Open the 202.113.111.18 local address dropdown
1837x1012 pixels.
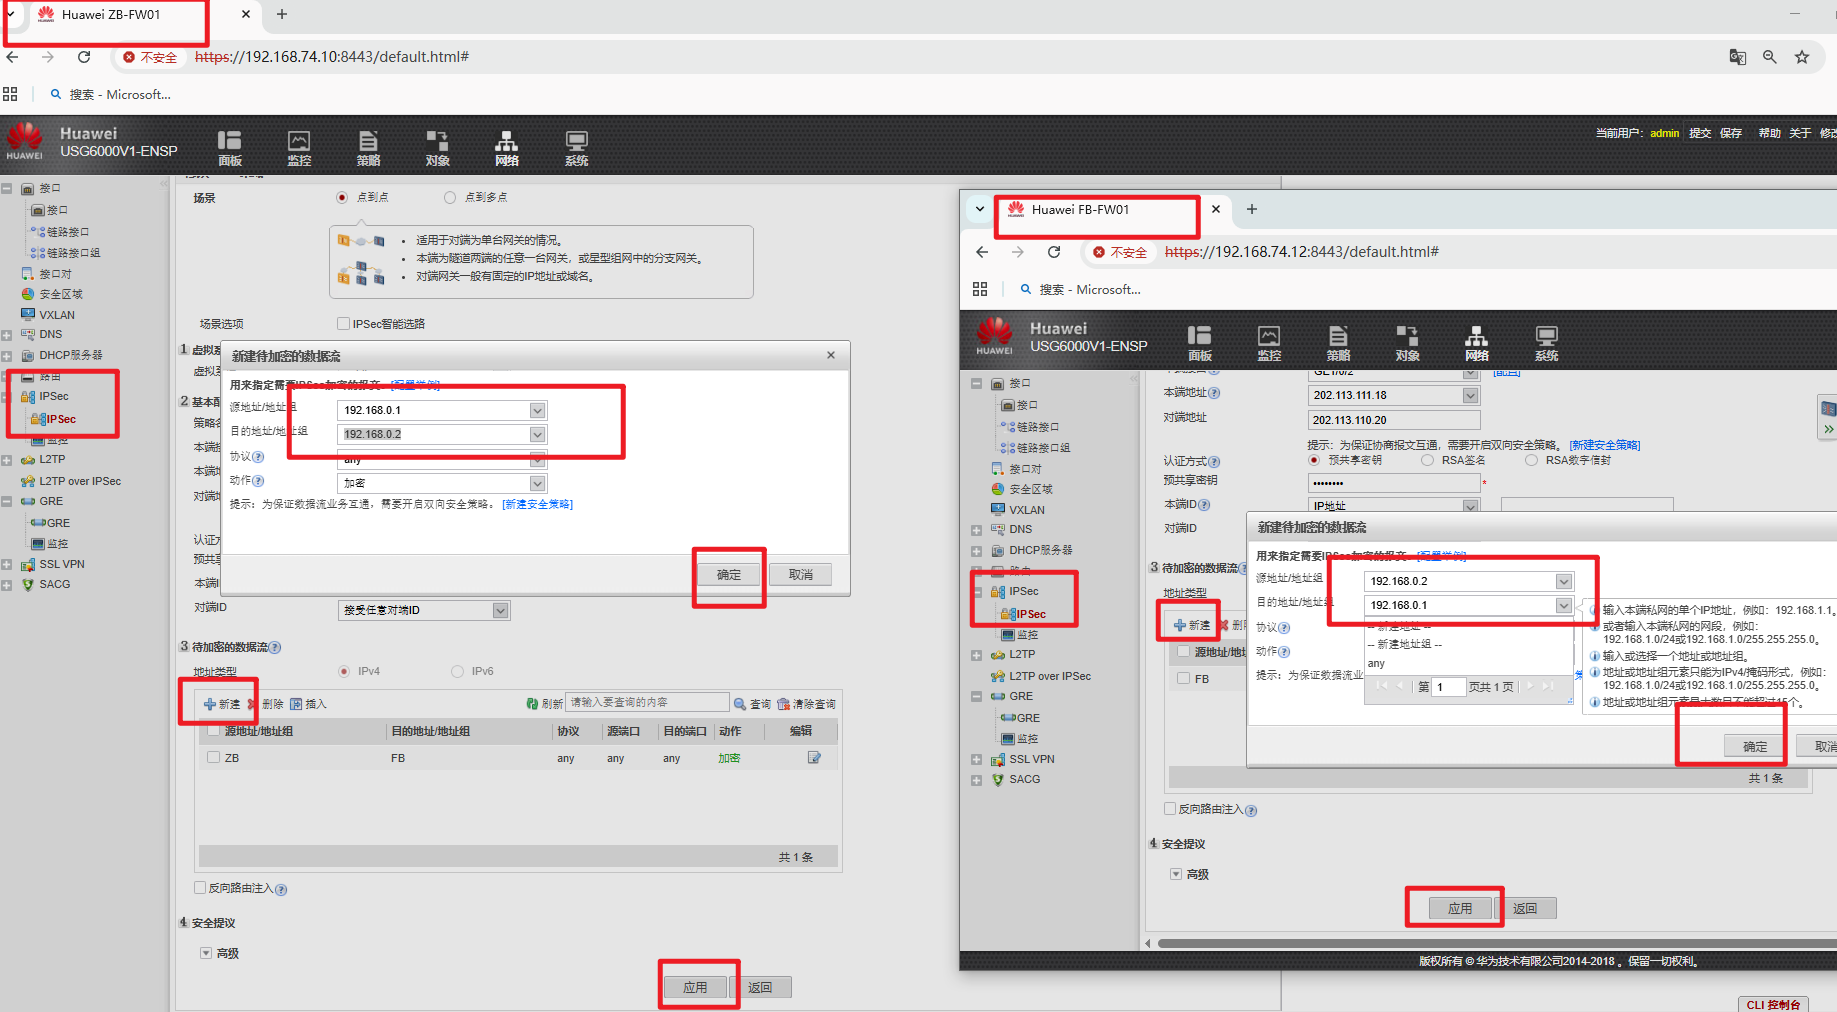(x=1470, y=396)
